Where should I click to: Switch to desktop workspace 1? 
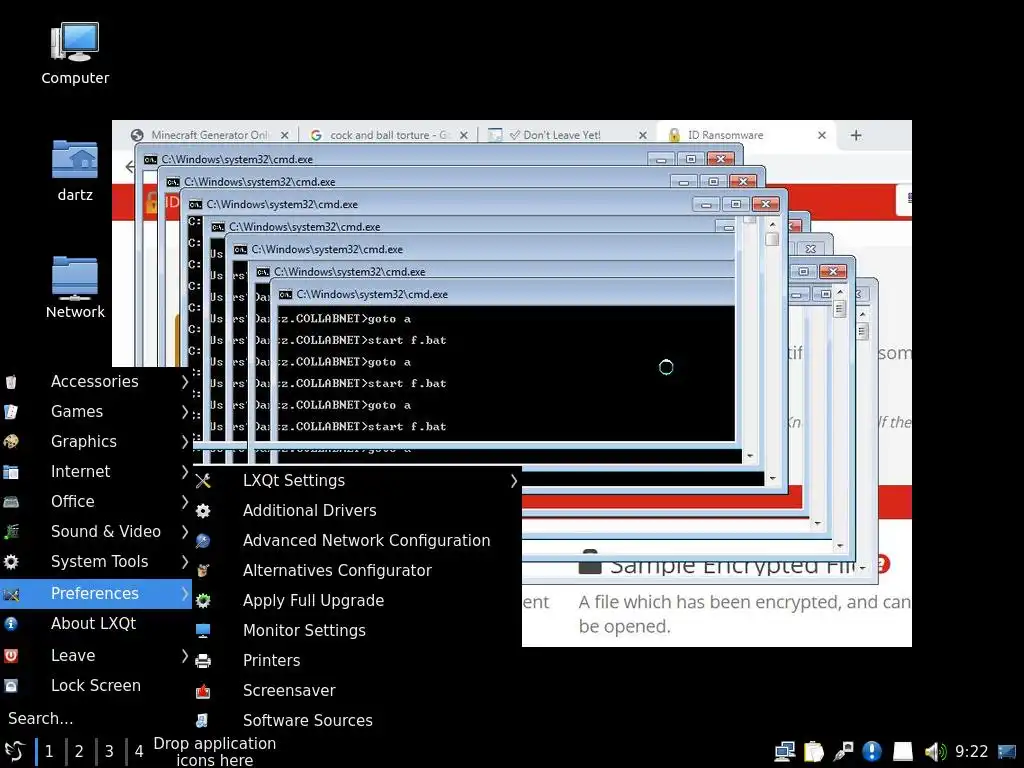(x=49, y=752)
